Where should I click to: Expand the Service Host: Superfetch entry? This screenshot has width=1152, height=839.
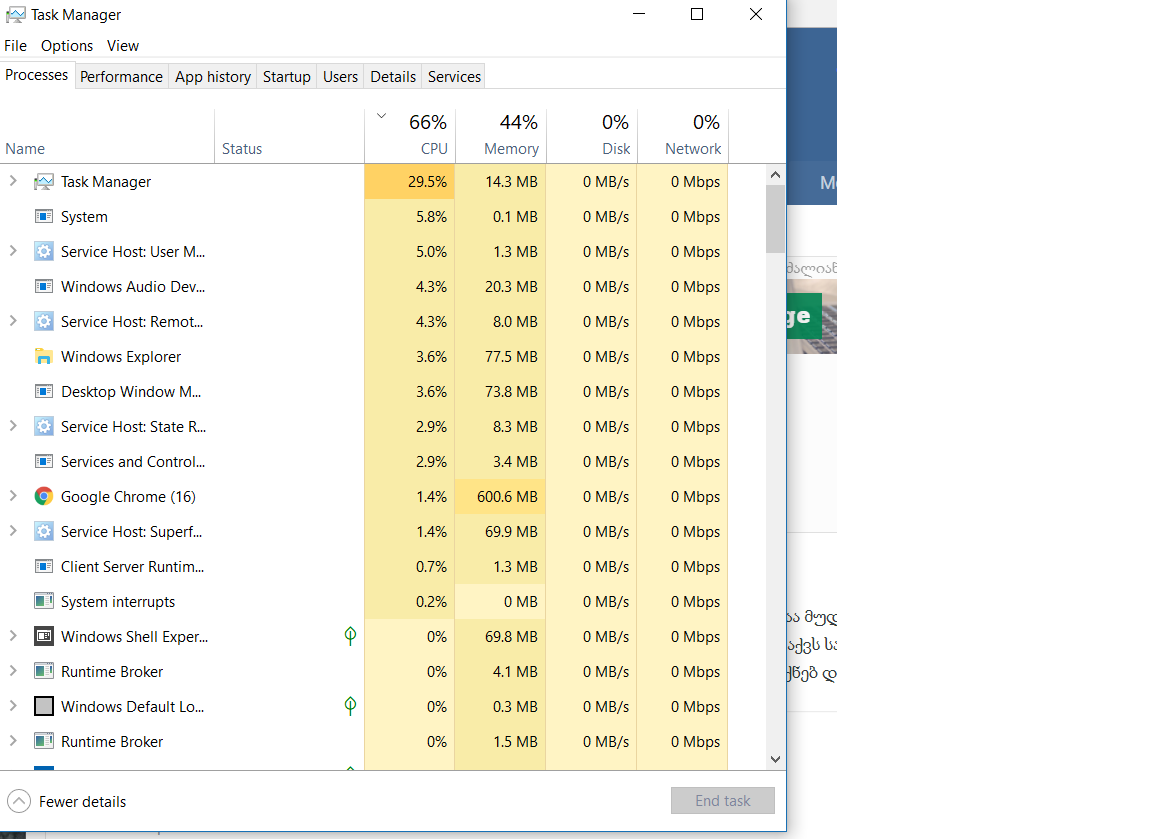click(x=13, y=531)
